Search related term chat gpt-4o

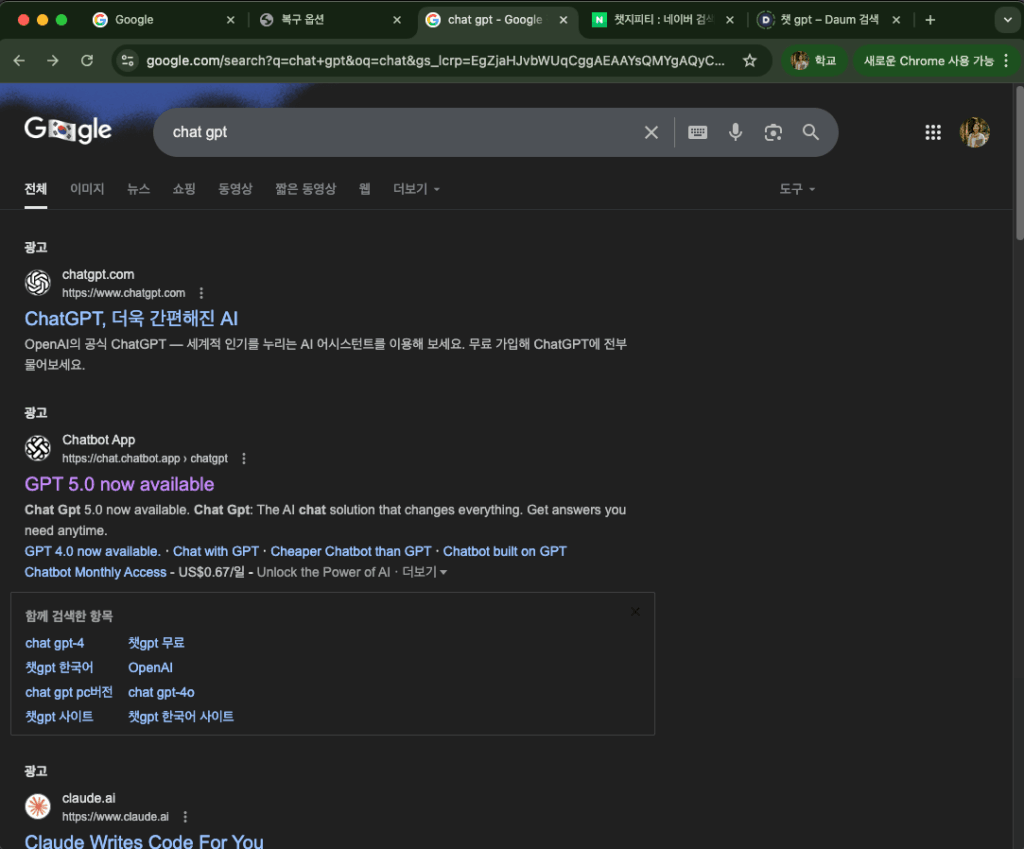[x=161, y=692]
